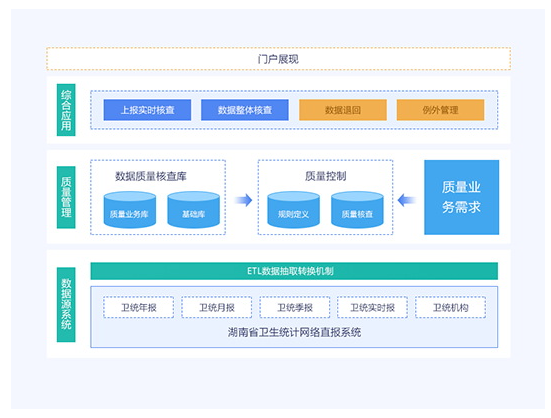Select the 数据源系统 vertical tab
This screenshot has width=551, height=418.
(66, 305)
